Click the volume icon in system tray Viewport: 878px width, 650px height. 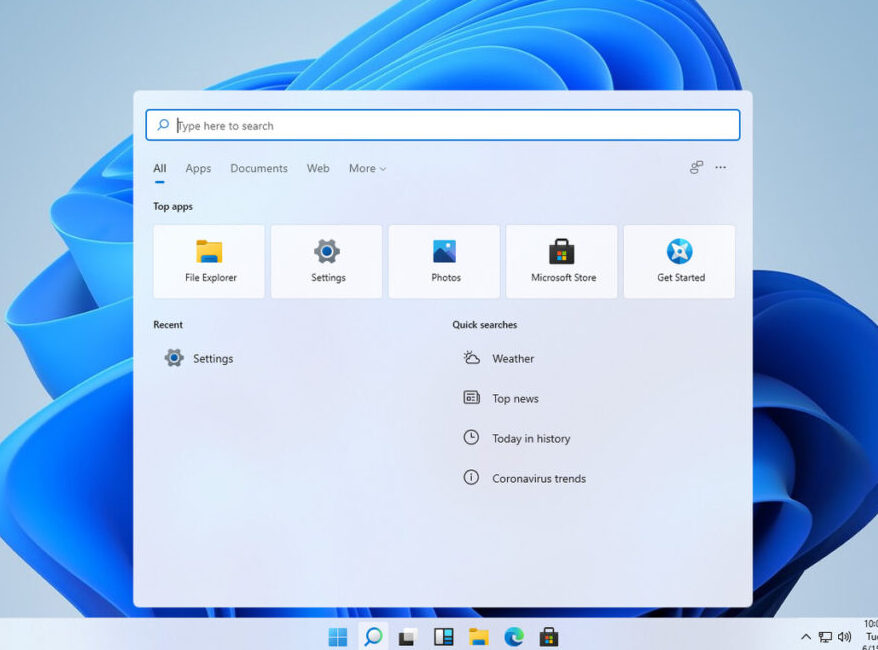coord(844,637)
